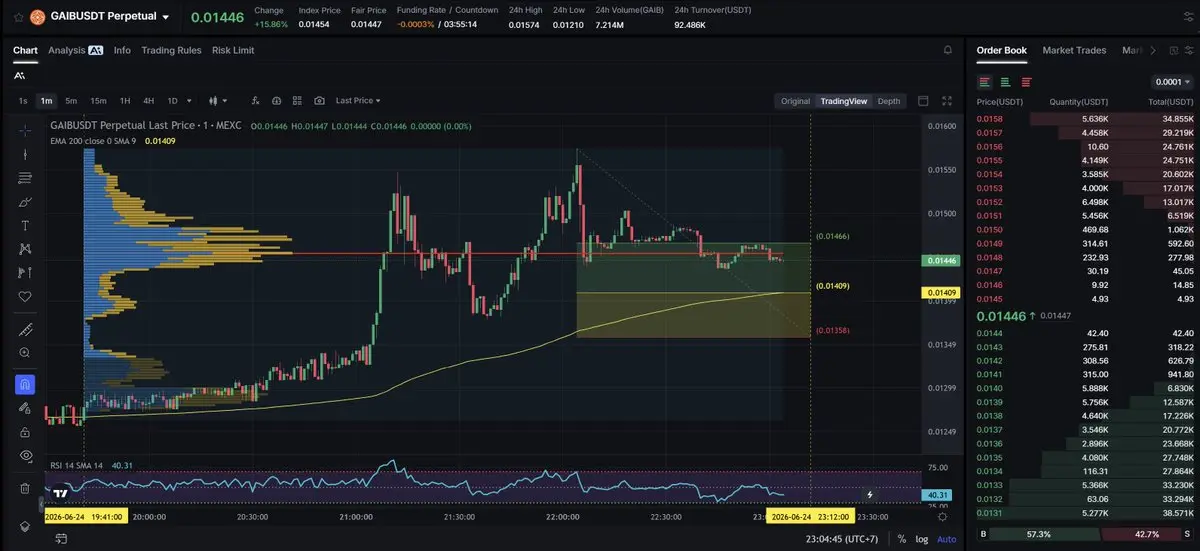Image resolution: width=1200 pixels, height=551 pixels.
Task: Show both bids and asks view
Action: (x=985, y=82)
